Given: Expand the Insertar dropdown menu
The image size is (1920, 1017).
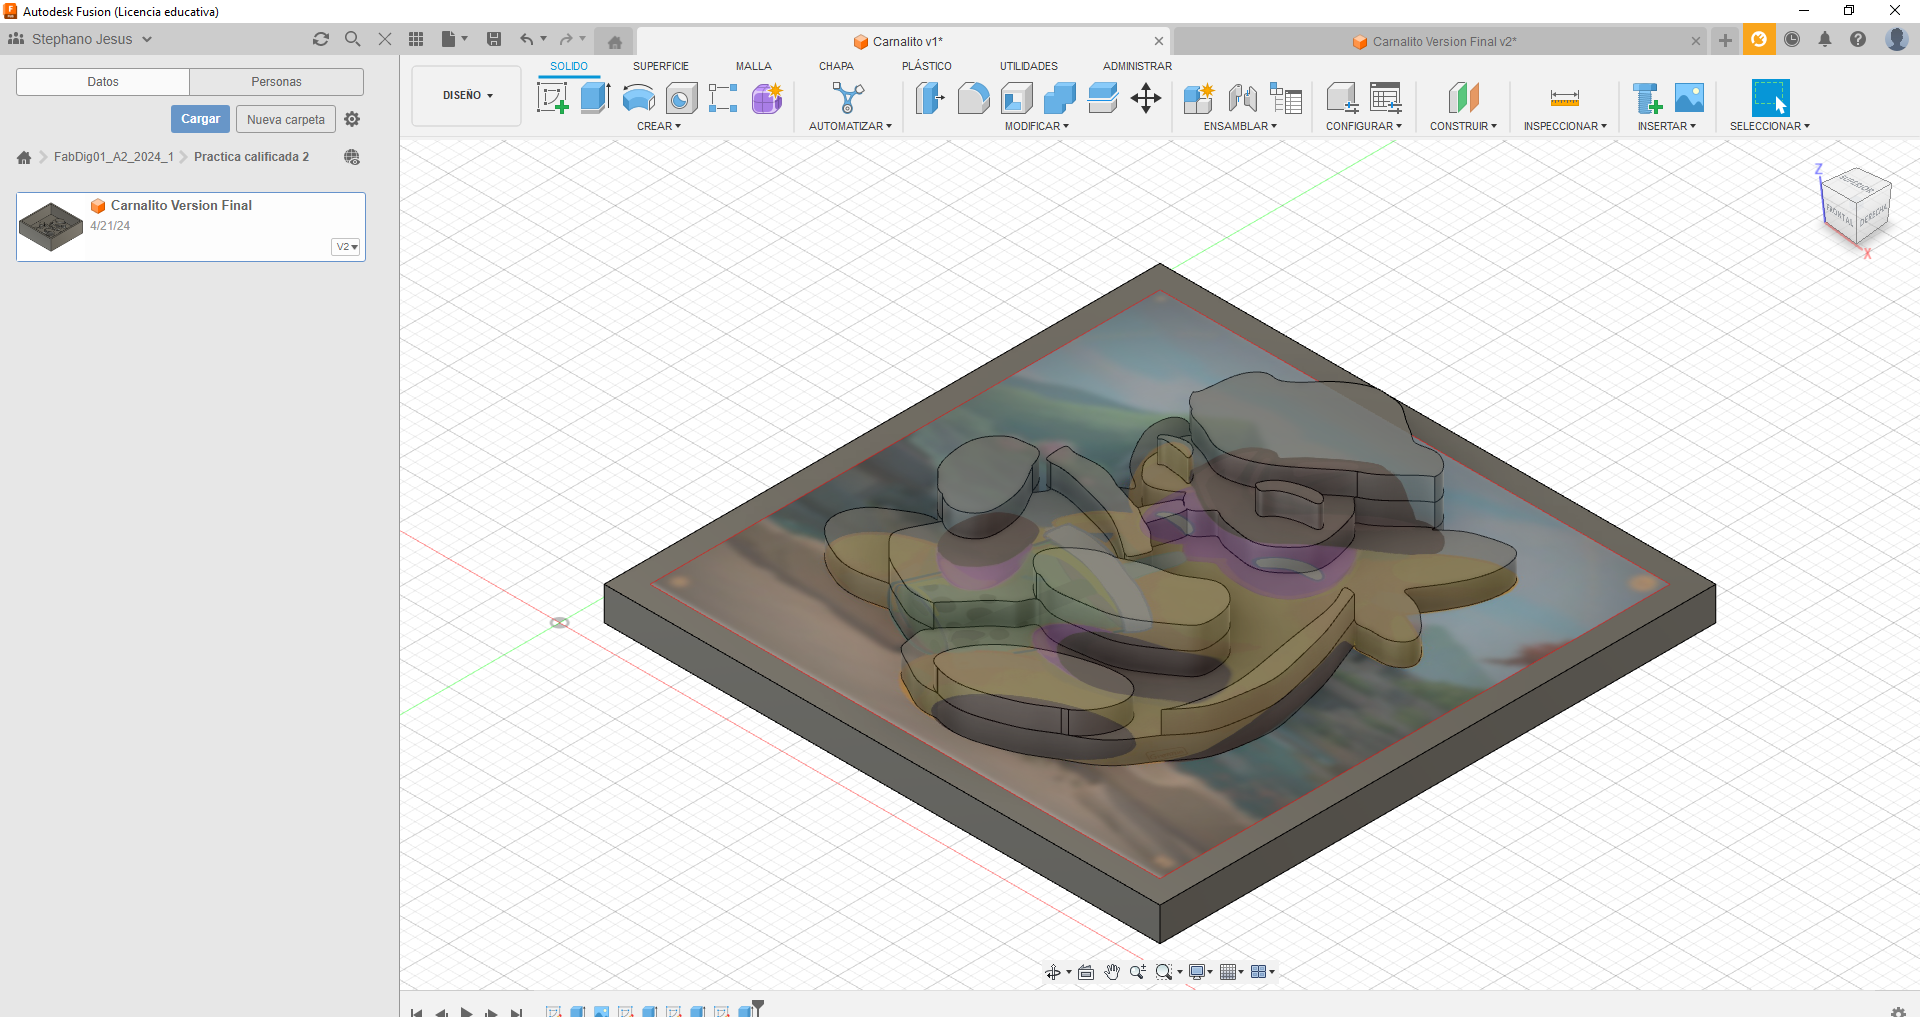Looking at the screenshot, I should coord(1667,126).
